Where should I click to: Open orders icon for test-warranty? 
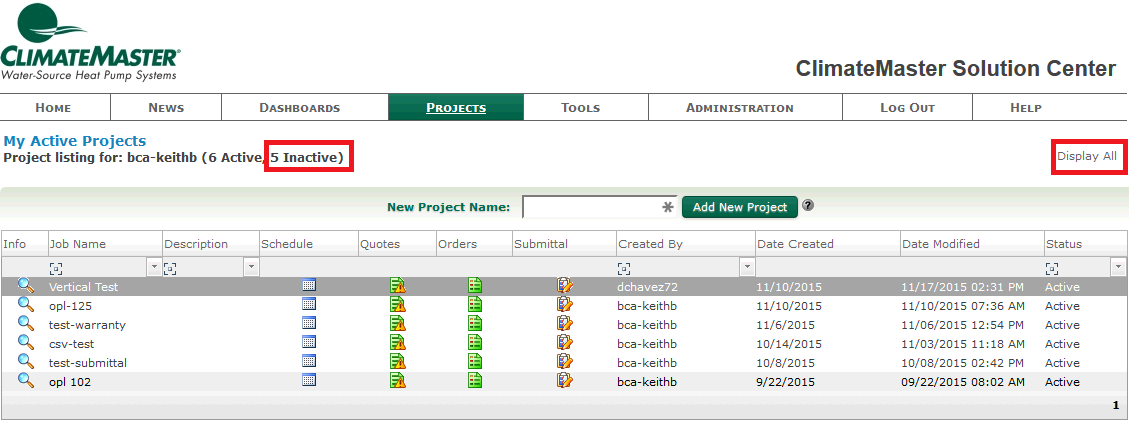[474, 323]
